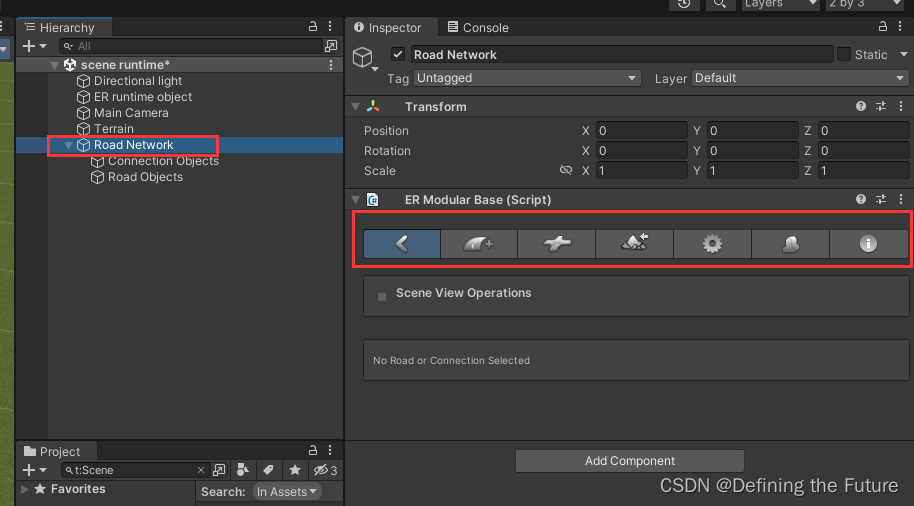
Task: Open Project panel more options menu
Action: (x=331, y=450)
